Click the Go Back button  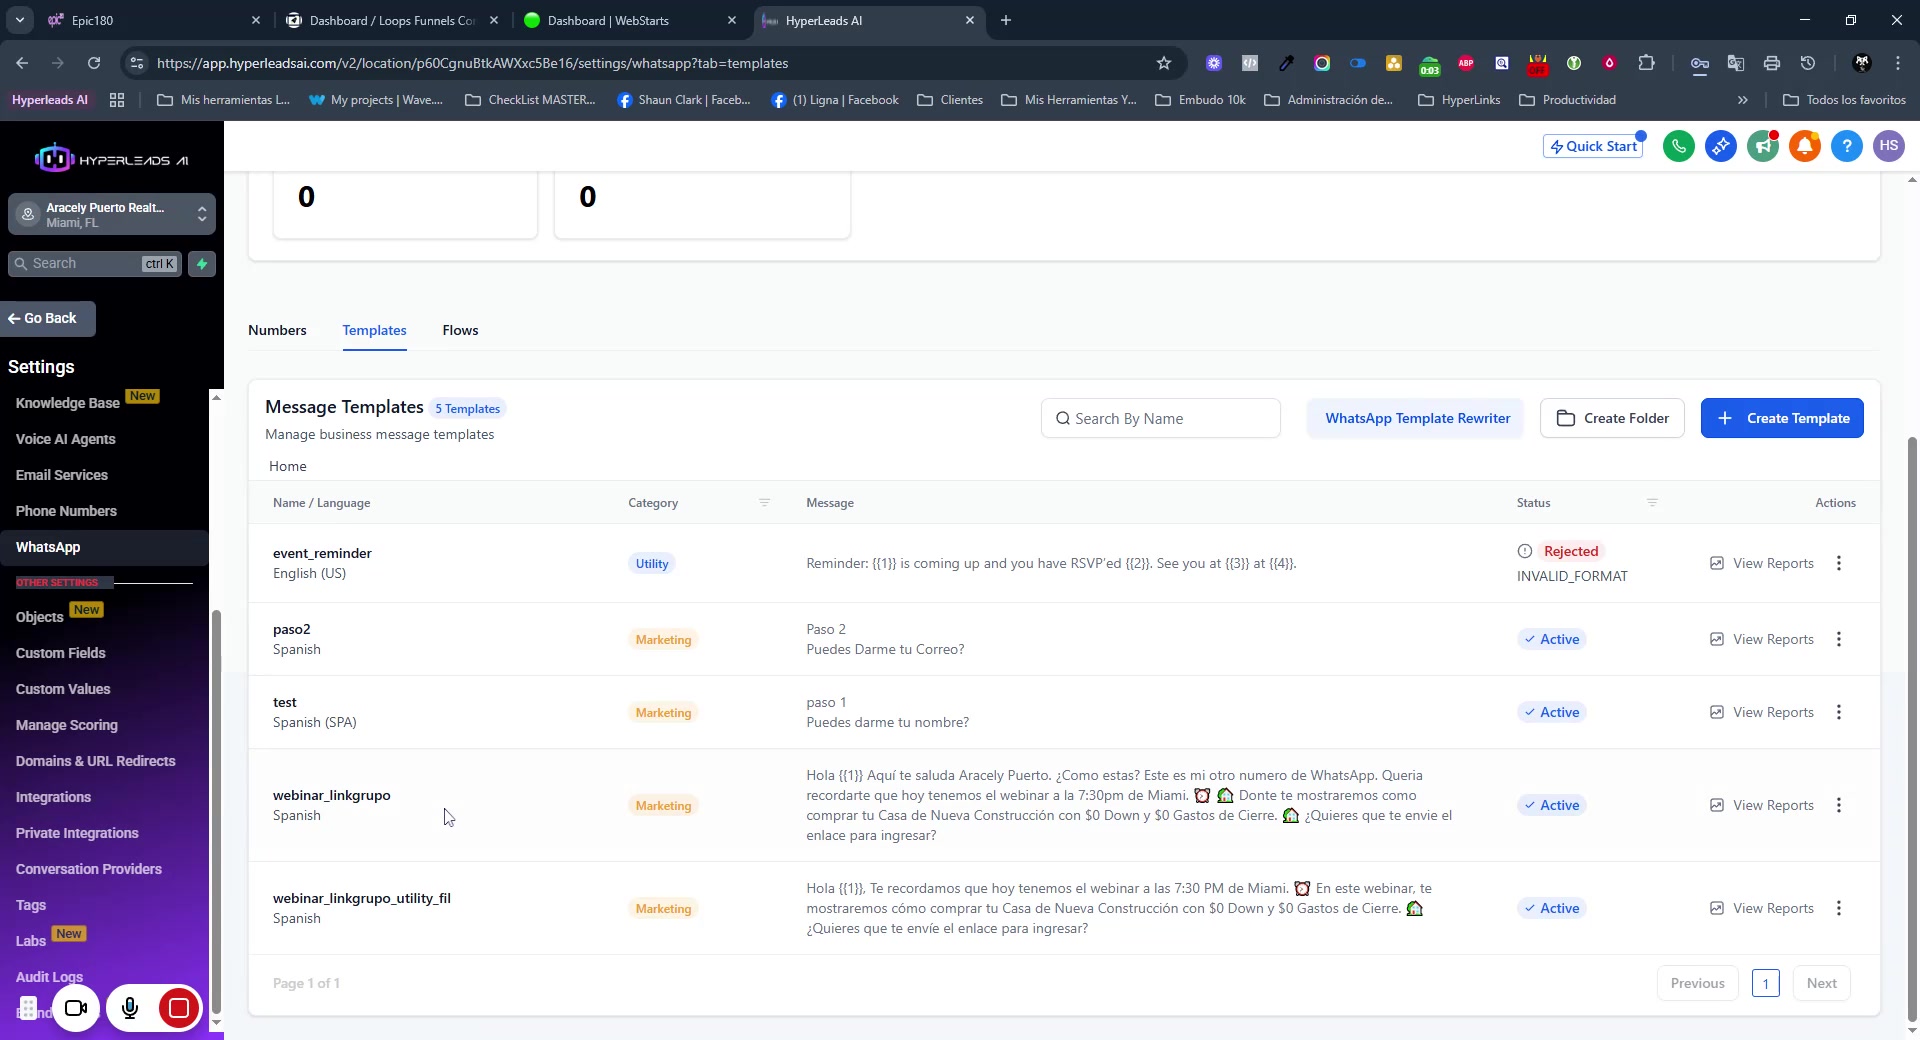(48, 318)
